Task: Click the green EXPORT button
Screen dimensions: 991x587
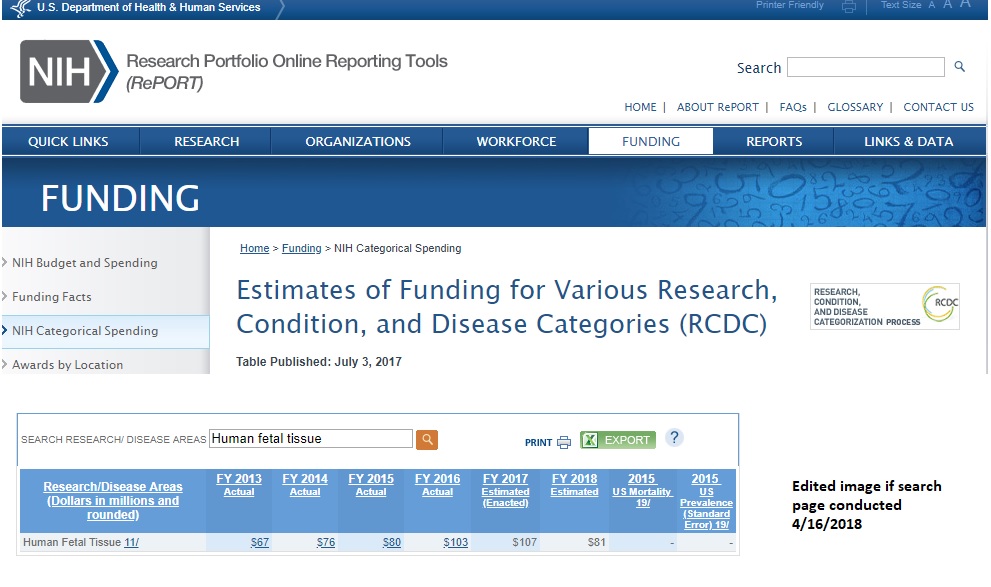Action: point(617,440)
